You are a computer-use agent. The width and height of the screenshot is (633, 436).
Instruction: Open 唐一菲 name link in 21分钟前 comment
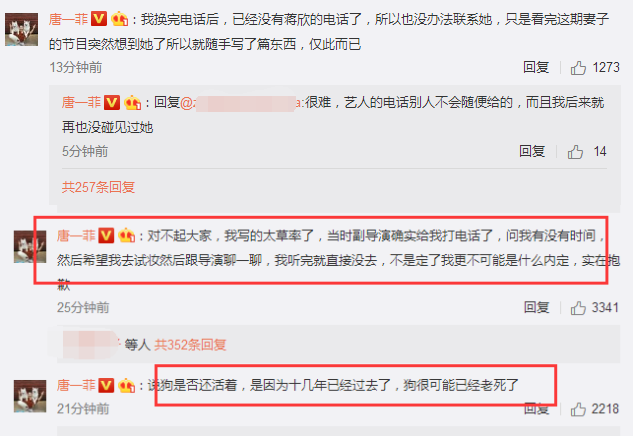(76, 386)
